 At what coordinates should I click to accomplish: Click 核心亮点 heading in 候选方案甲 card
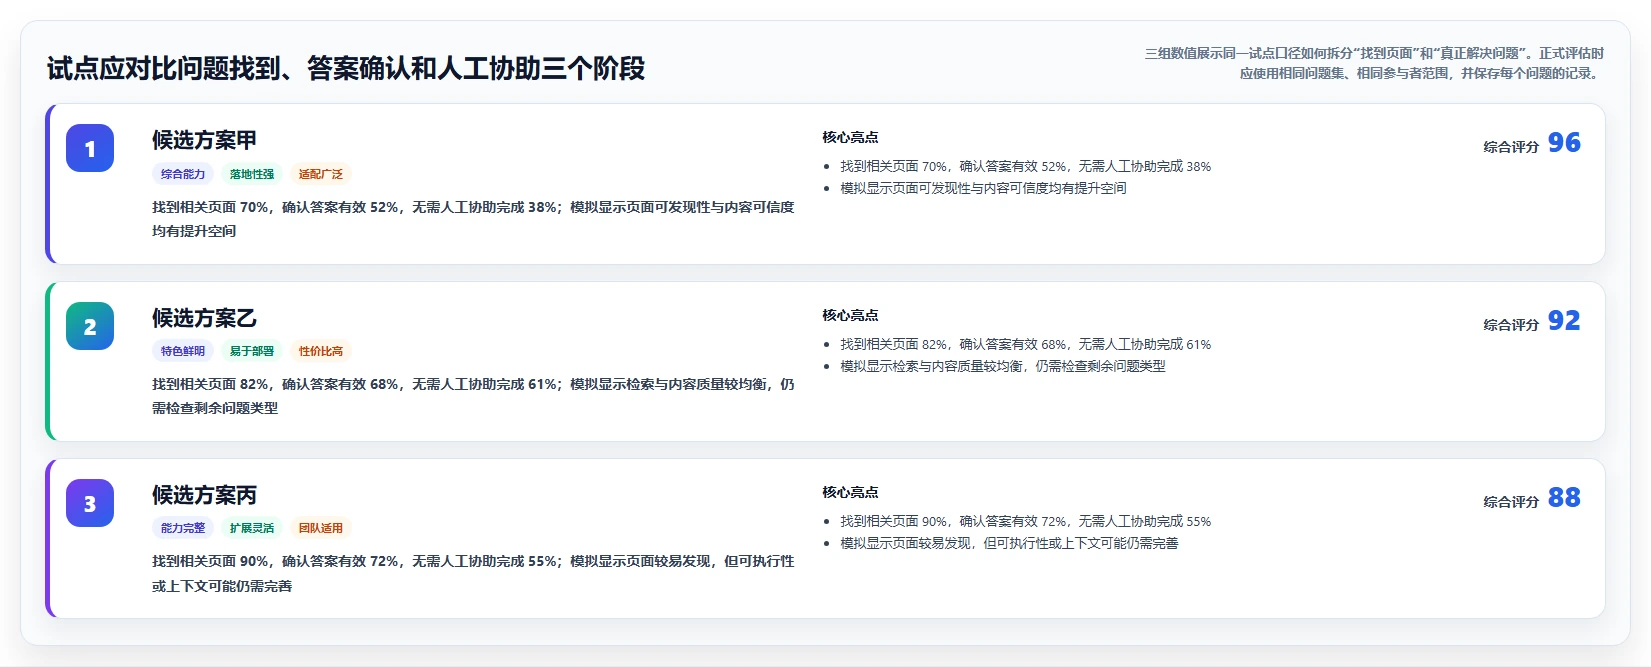[850, 137]
